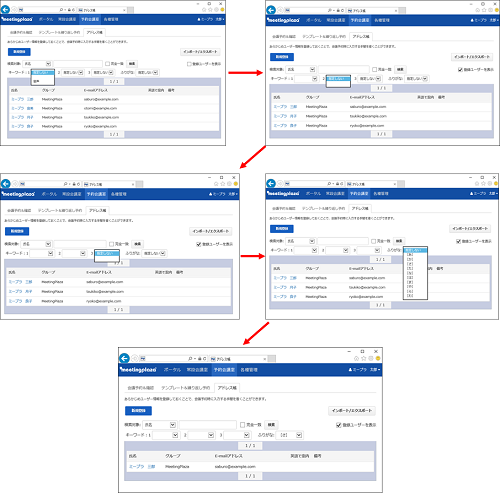This screenshot has height=493, width=500.
Task: Click the meetingplaza logo in the four-contact first screenshot
Action: point(17,19)
